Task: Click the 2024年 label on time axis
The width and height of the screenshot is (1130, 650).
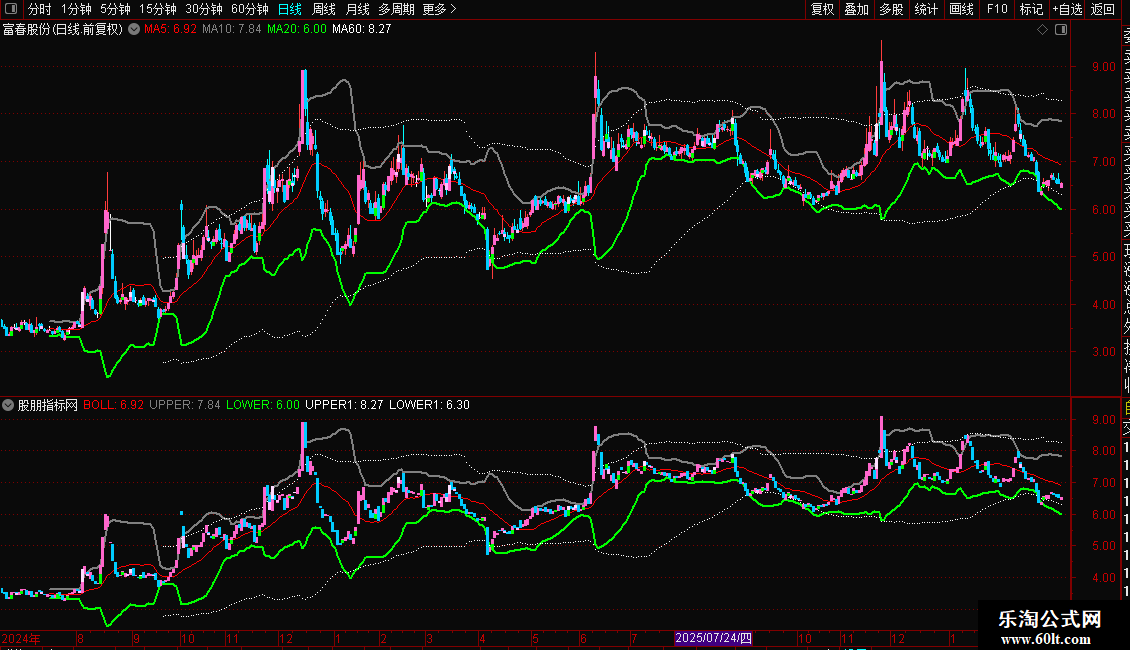Action: click(21, 638)
